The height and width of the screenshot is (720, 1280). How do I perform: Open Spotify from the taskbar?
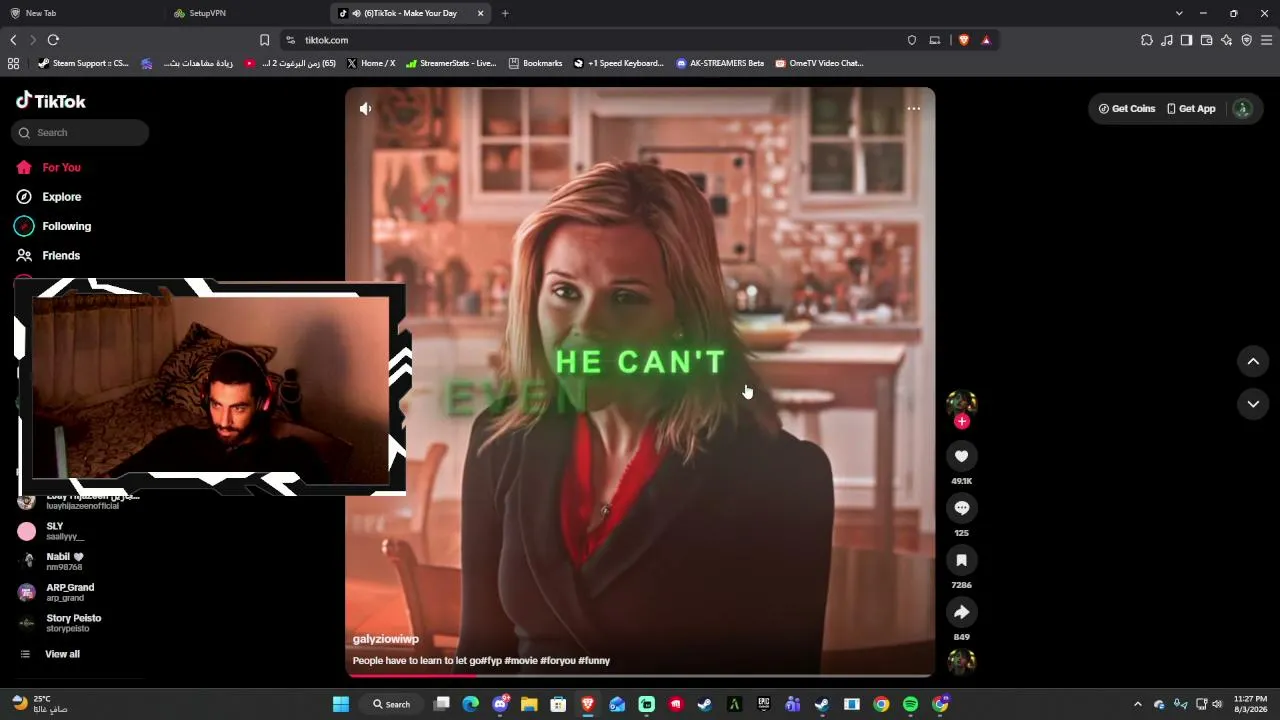pyautogui.click(x=910, y=704)
